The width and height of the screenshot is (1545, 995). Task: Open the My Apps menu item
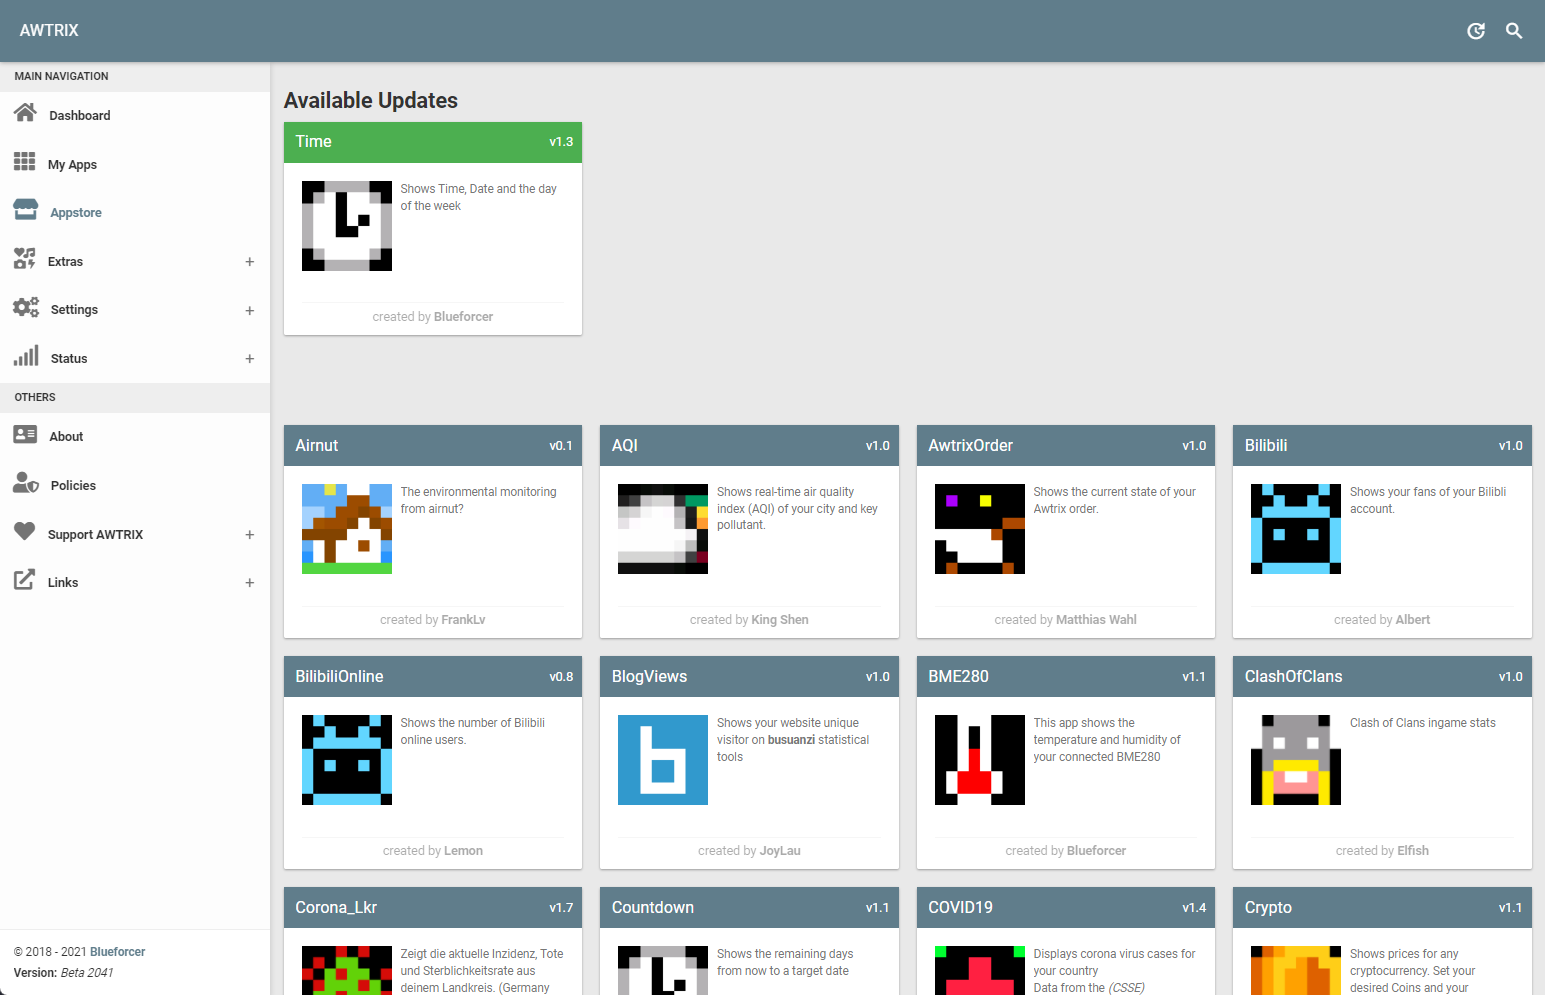coord(72,165)
